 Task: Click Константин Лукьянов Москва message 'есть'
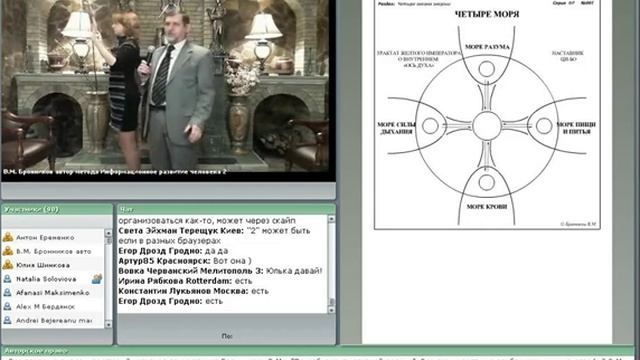click(193, 291)
